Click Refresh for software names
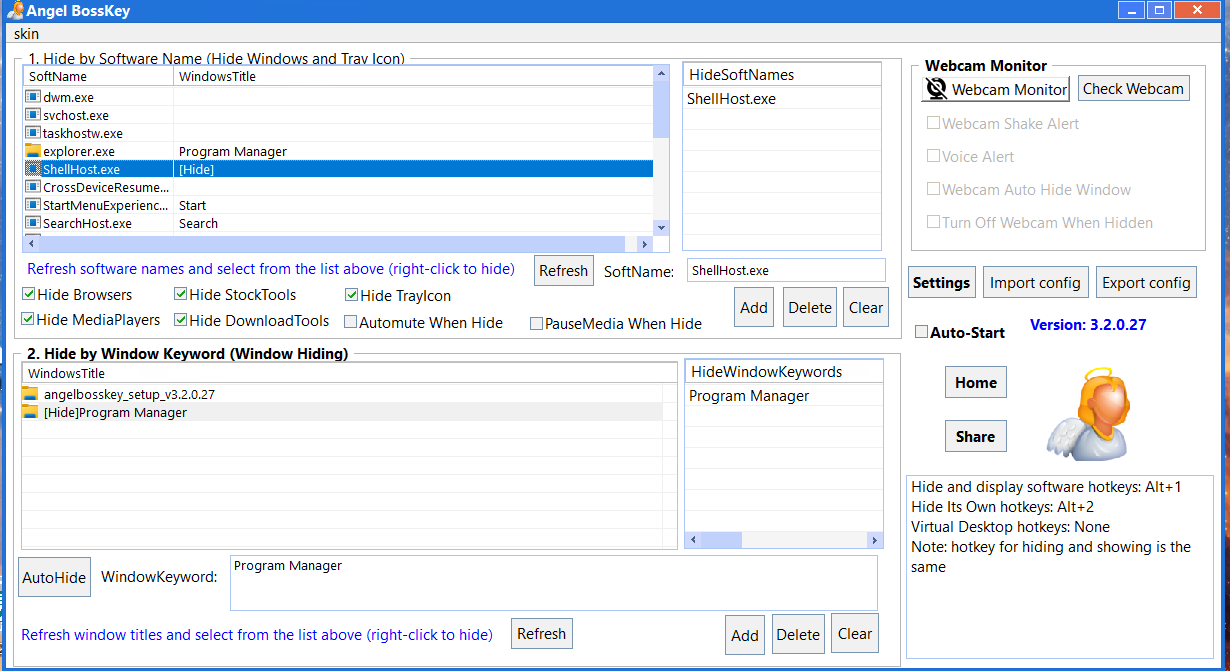Screen dimensions: 1230x671 click(563, 270)
